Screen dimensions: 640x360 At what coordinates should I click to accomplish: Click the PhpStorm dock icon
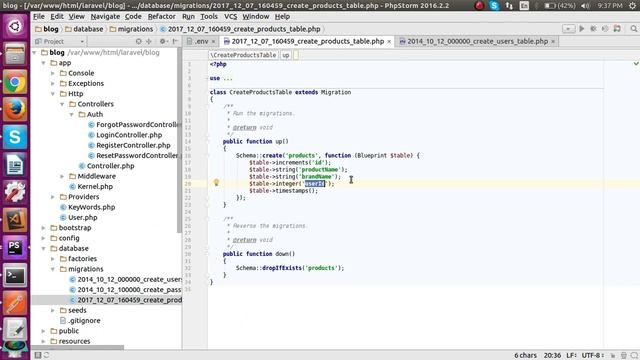[x=15, y=248]
